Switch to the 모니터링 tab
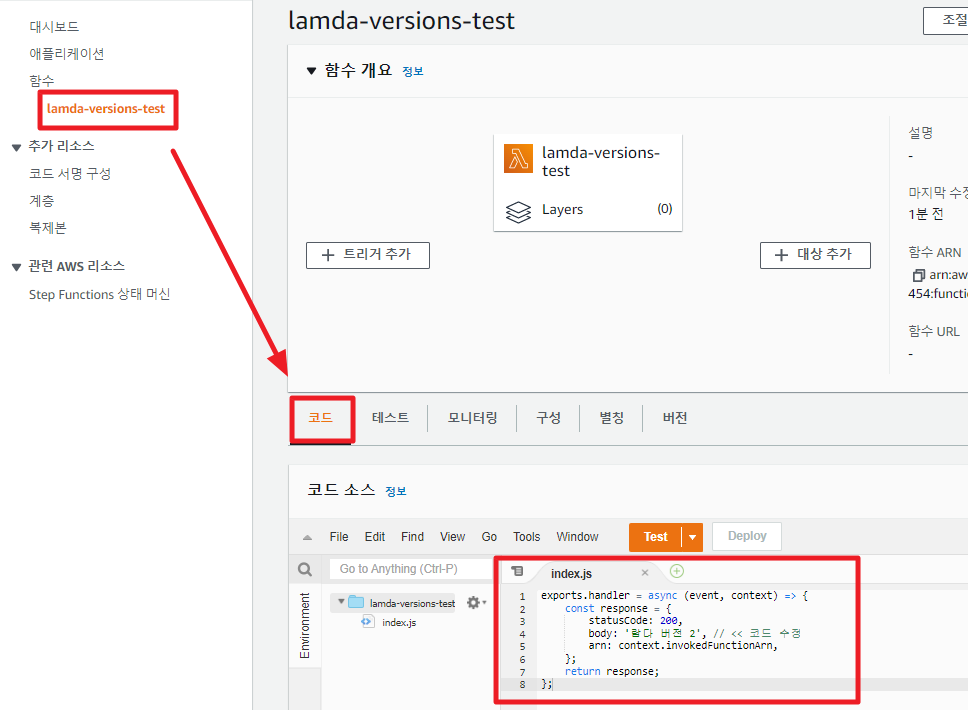Screen dimensions: 968x710 click(472, 418)
